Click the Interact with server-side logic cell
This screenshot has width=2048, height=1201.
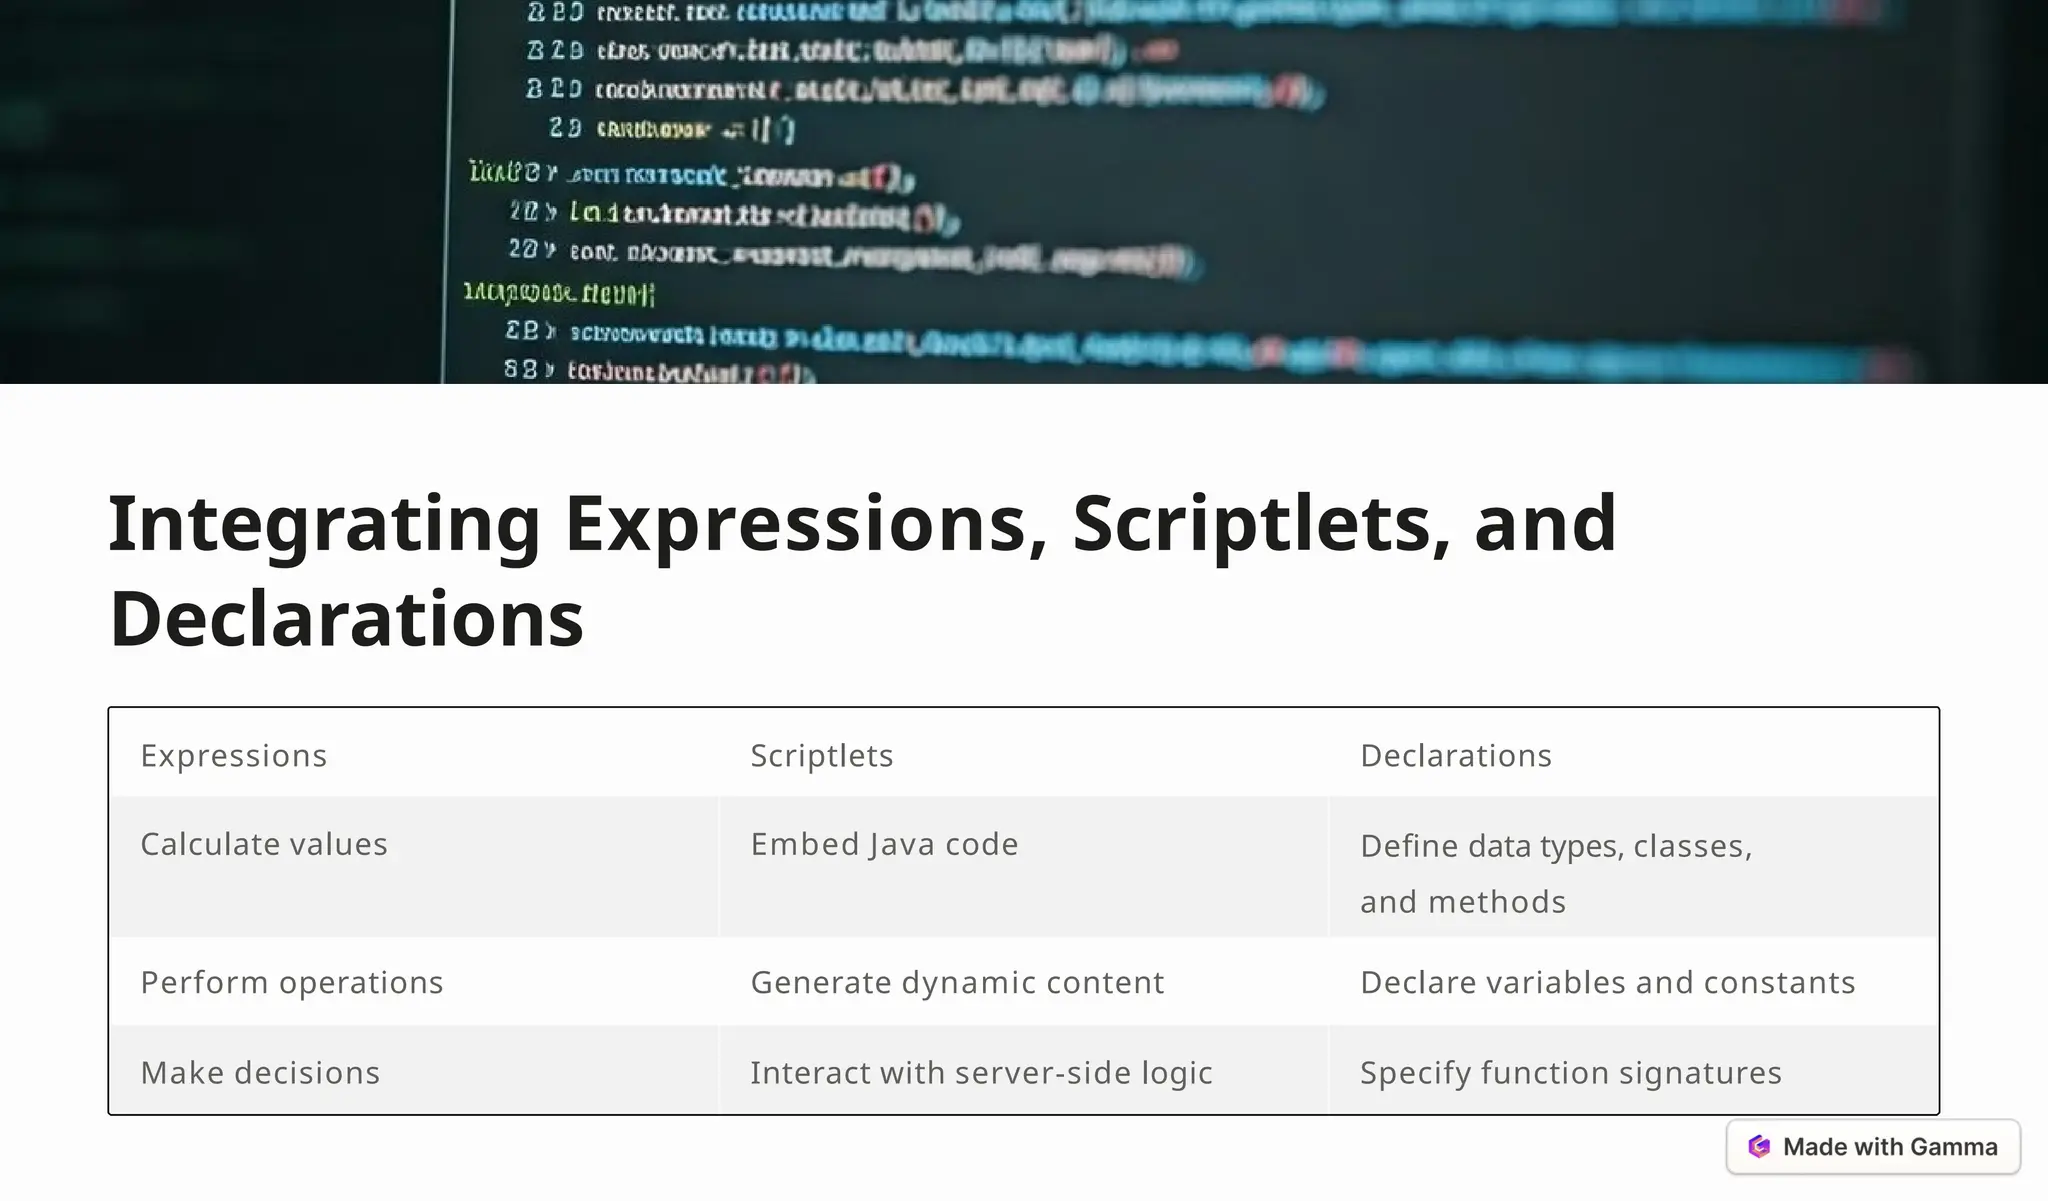pyautogui.click(x=1024, y=1071)
